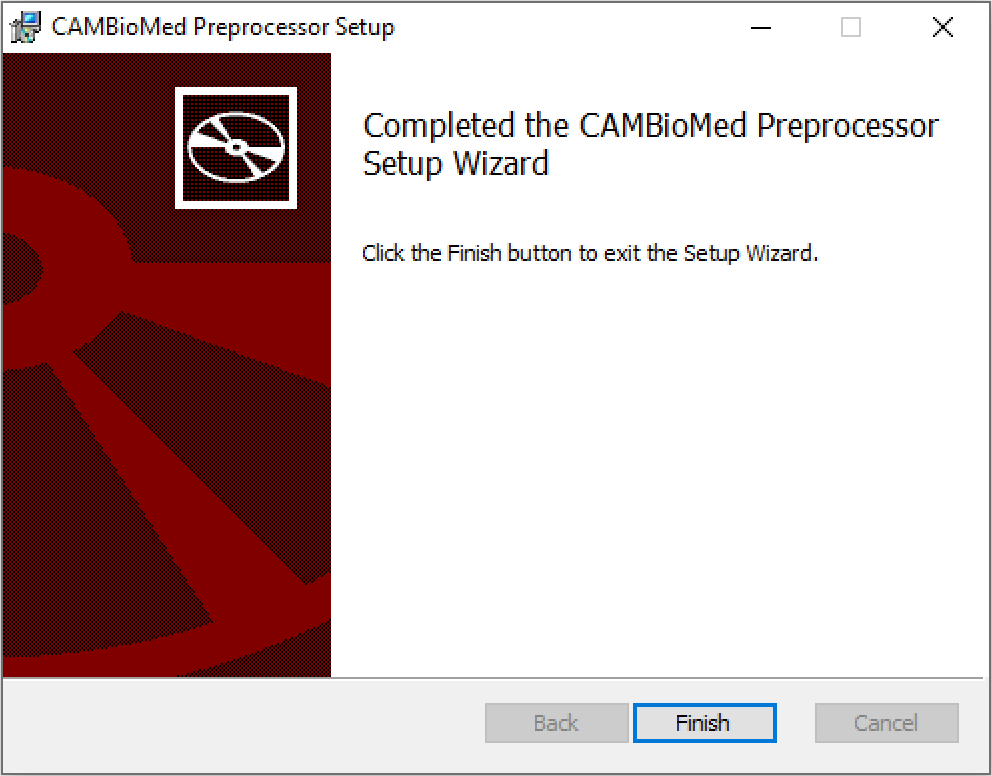Click the CD-ROM disc icon in the banner
Screen dimensions: 992x776
point(236,147)
